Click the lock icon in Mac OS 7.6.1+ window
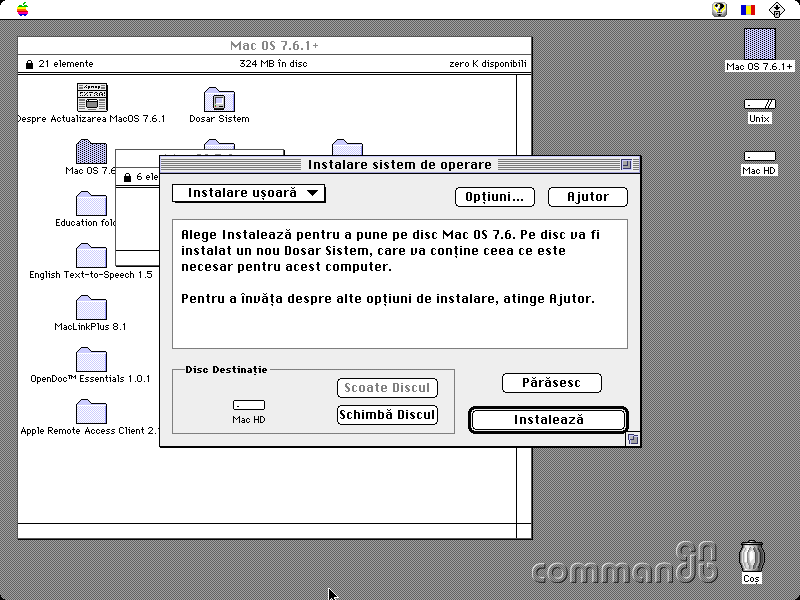 [29, 64]
